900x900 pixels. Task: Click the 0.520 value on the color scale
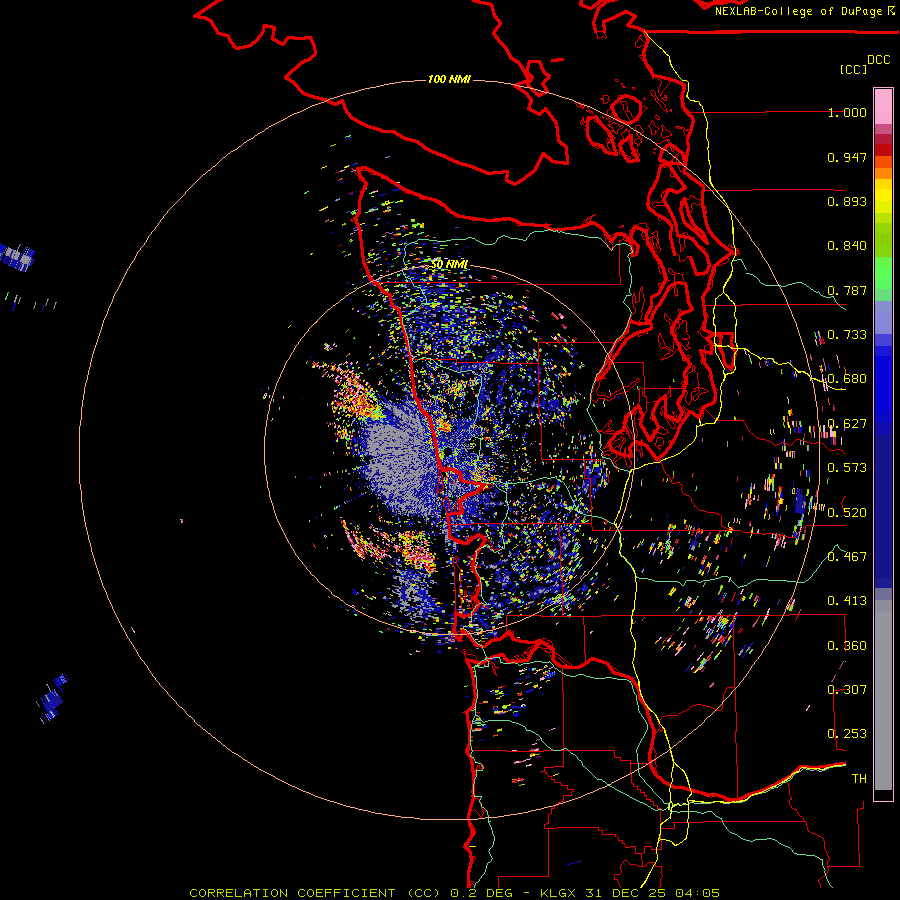point(847,513)
